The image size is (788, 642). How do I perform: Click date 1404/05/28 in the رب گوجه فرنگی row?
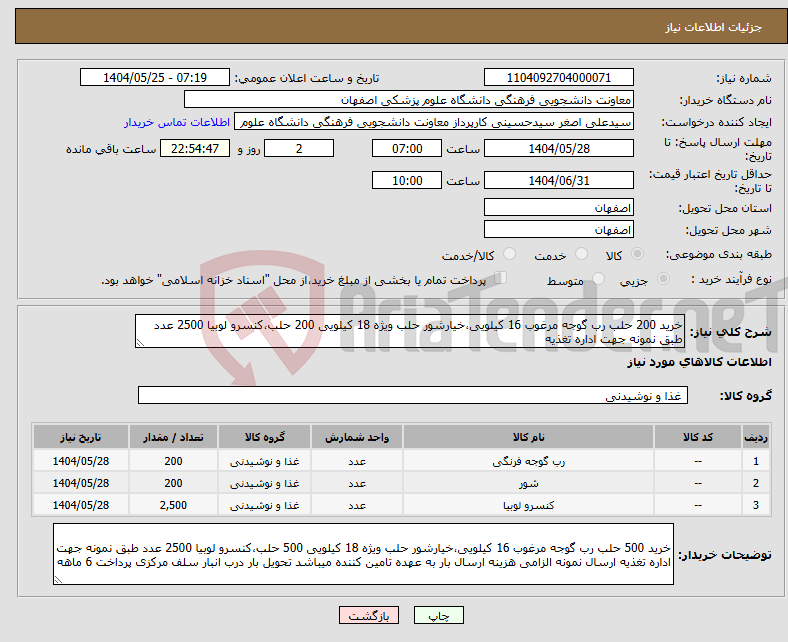coord(81,461)
